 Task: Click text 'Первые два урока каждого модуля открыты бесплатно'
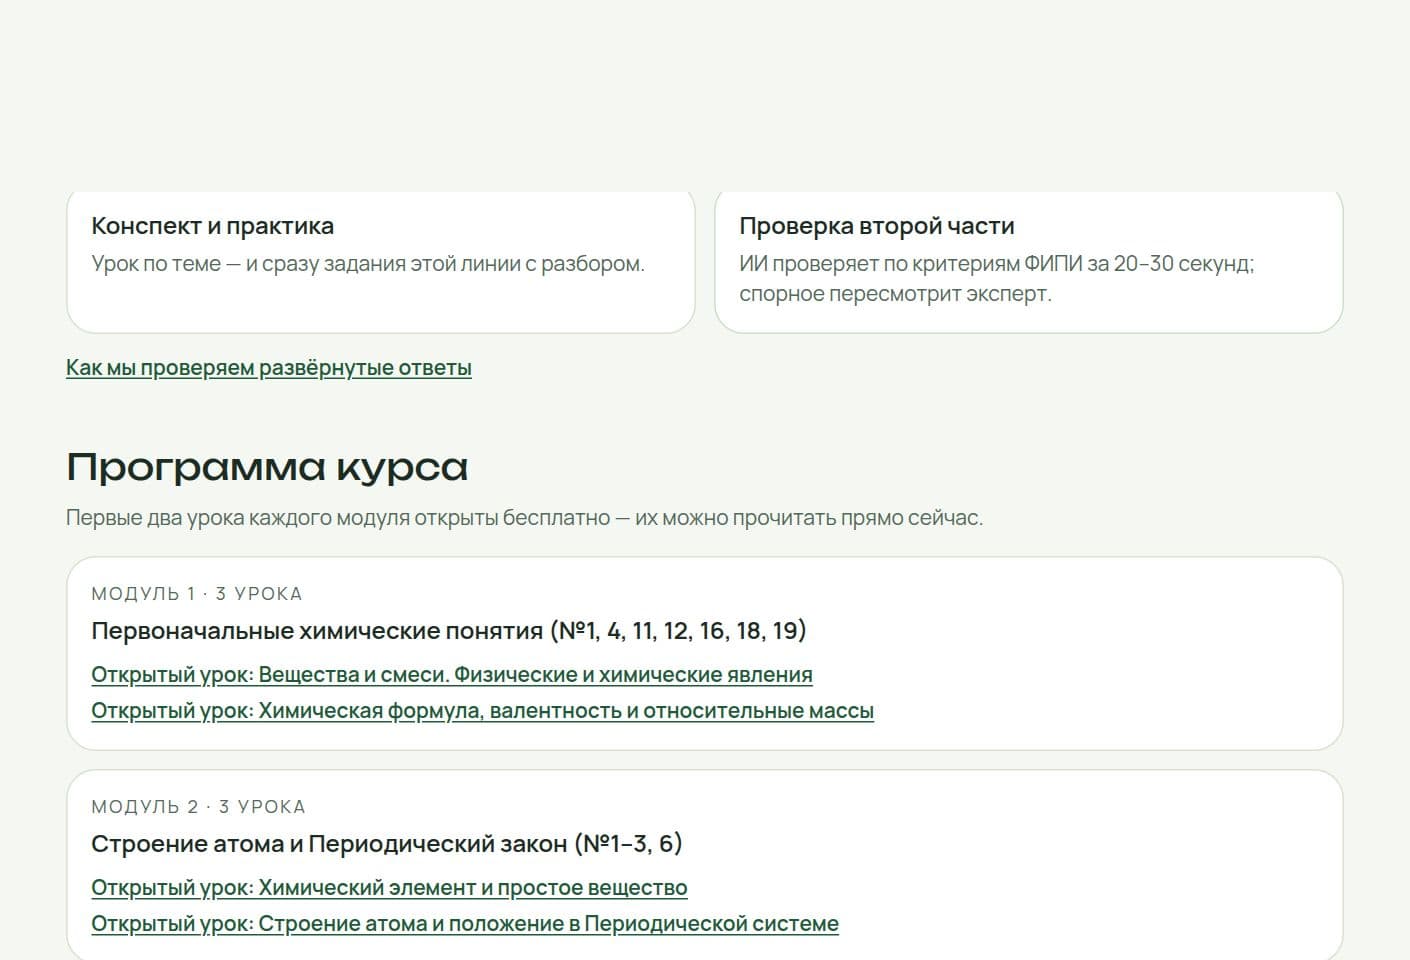click(x=338, y=518)
